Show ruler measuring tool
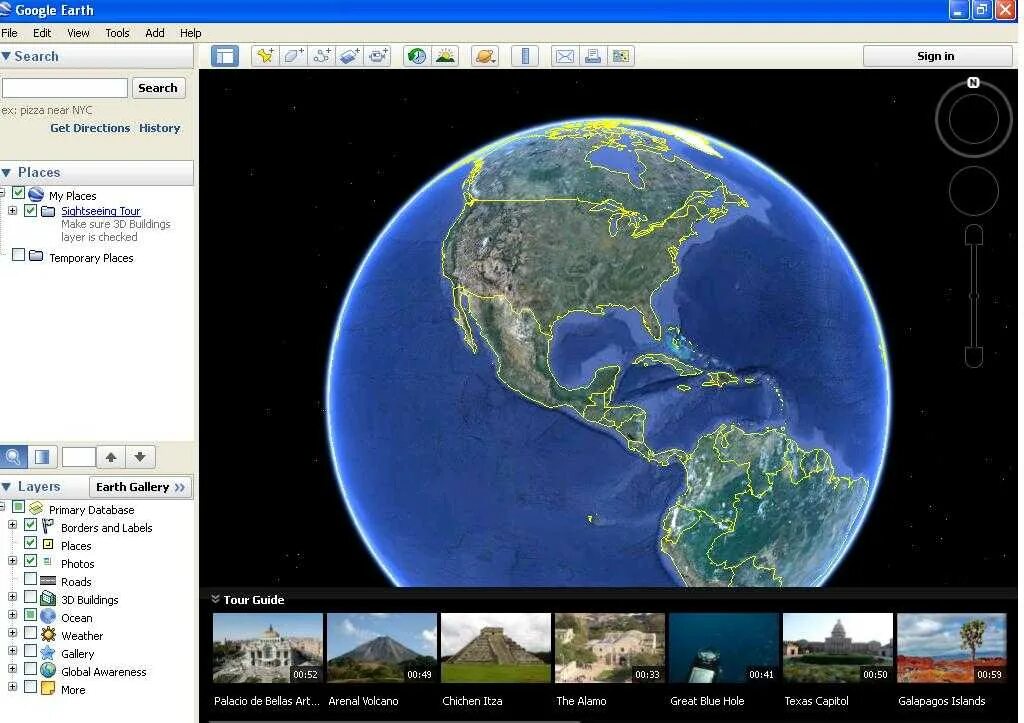The width and height of the screenshot is (1024, 723). point(525,56)
